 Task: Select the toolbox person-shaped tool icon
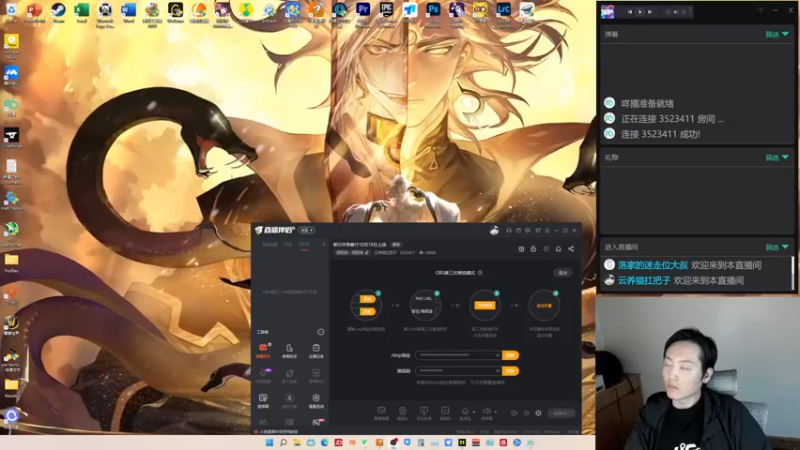point(289,350)
